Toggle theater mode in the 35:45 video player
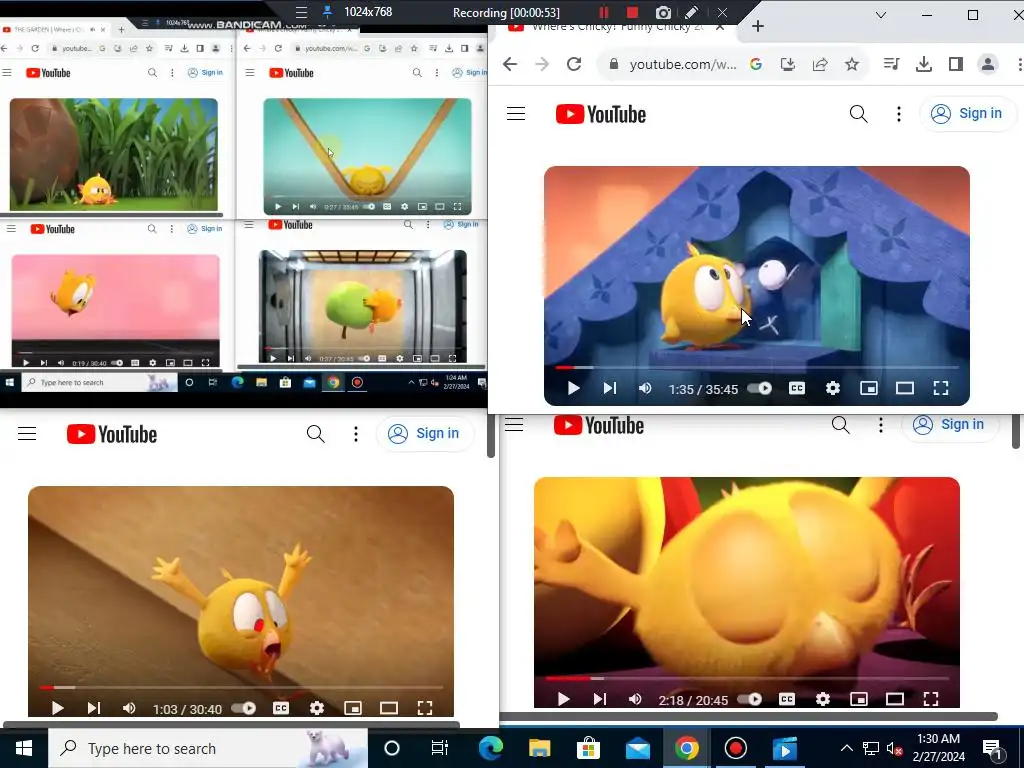The image size is (1024, 768). coord(904,389)
